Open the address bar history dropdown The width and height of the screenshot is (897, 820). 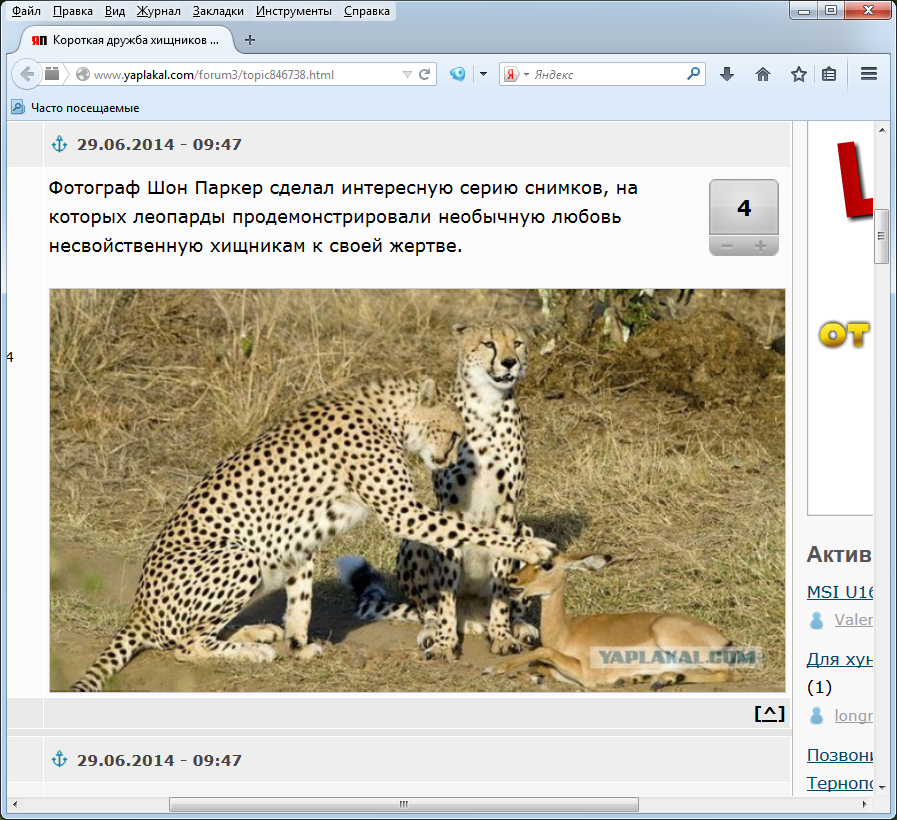point(406,74)
